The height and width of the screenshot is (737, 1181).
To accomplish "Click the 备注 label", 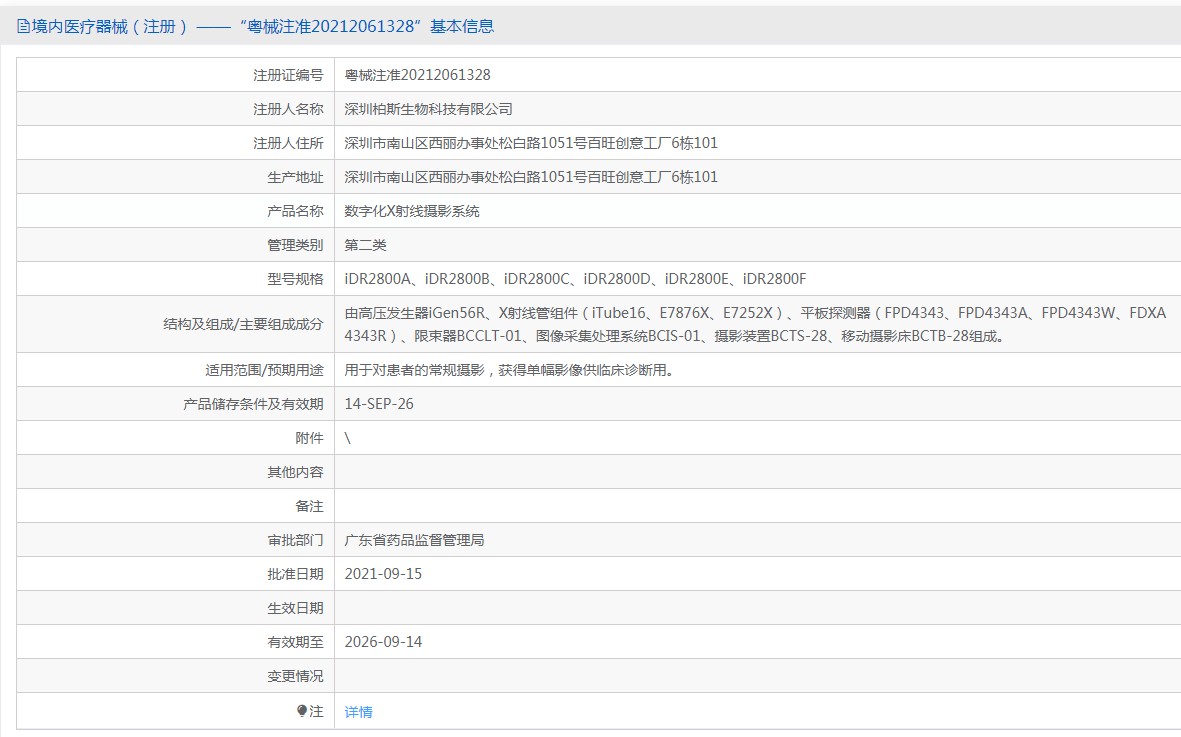I will [x=309, y=506].
